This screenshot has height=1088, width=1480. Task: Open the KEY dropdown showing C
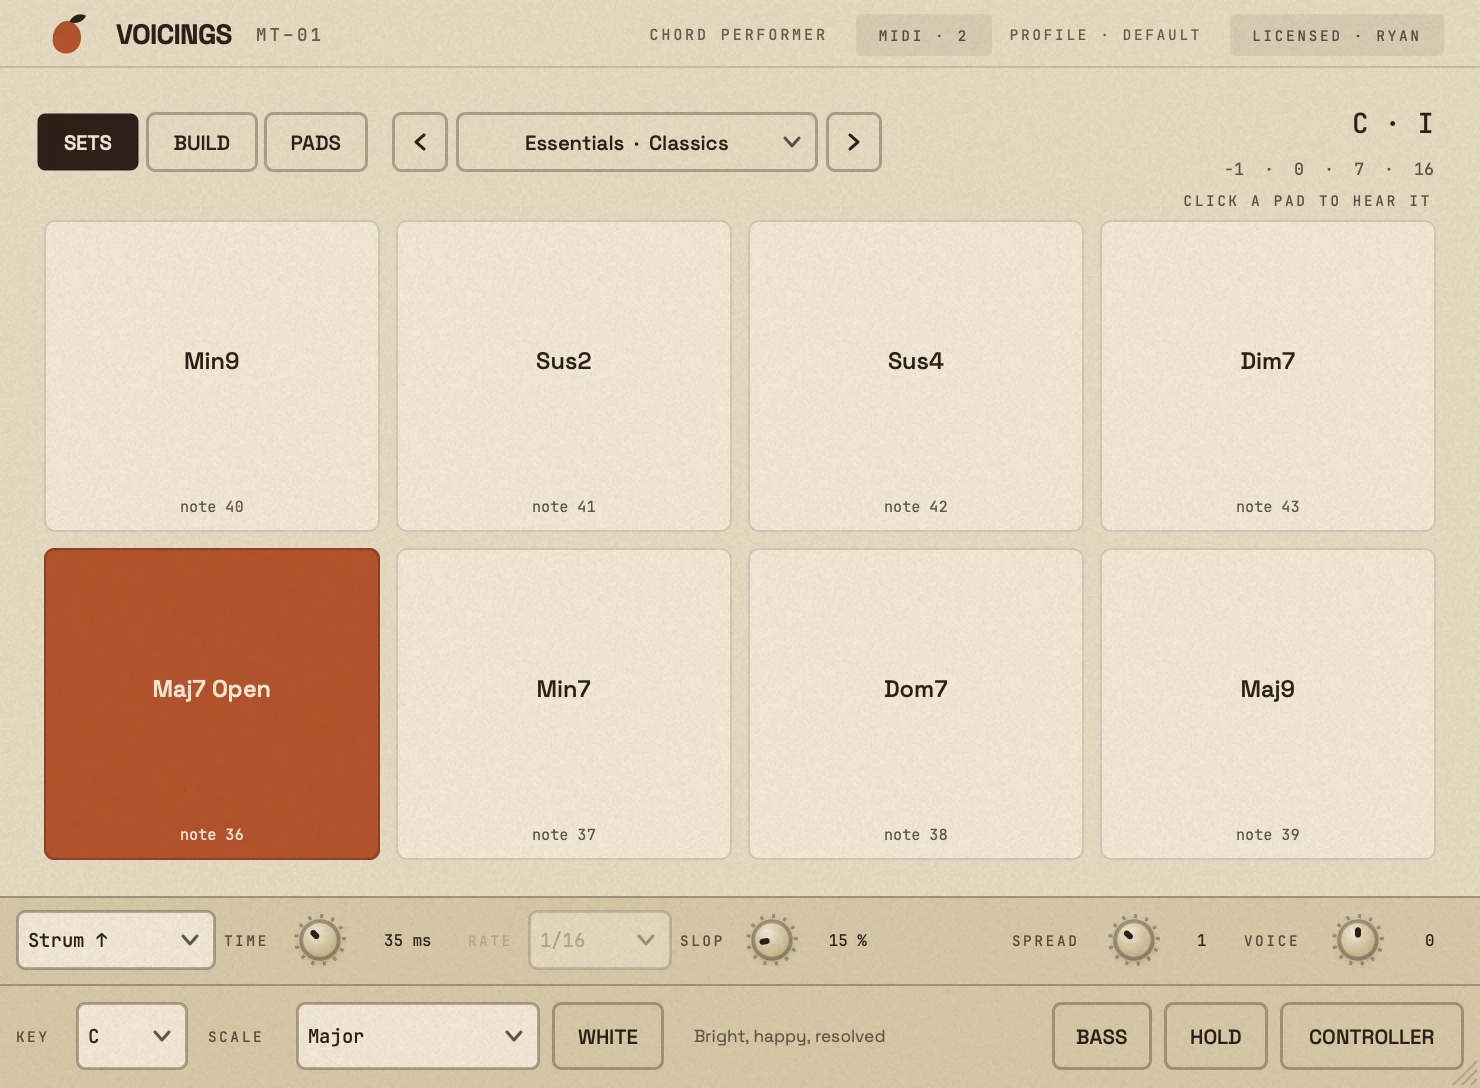(x=132, y=1036)
